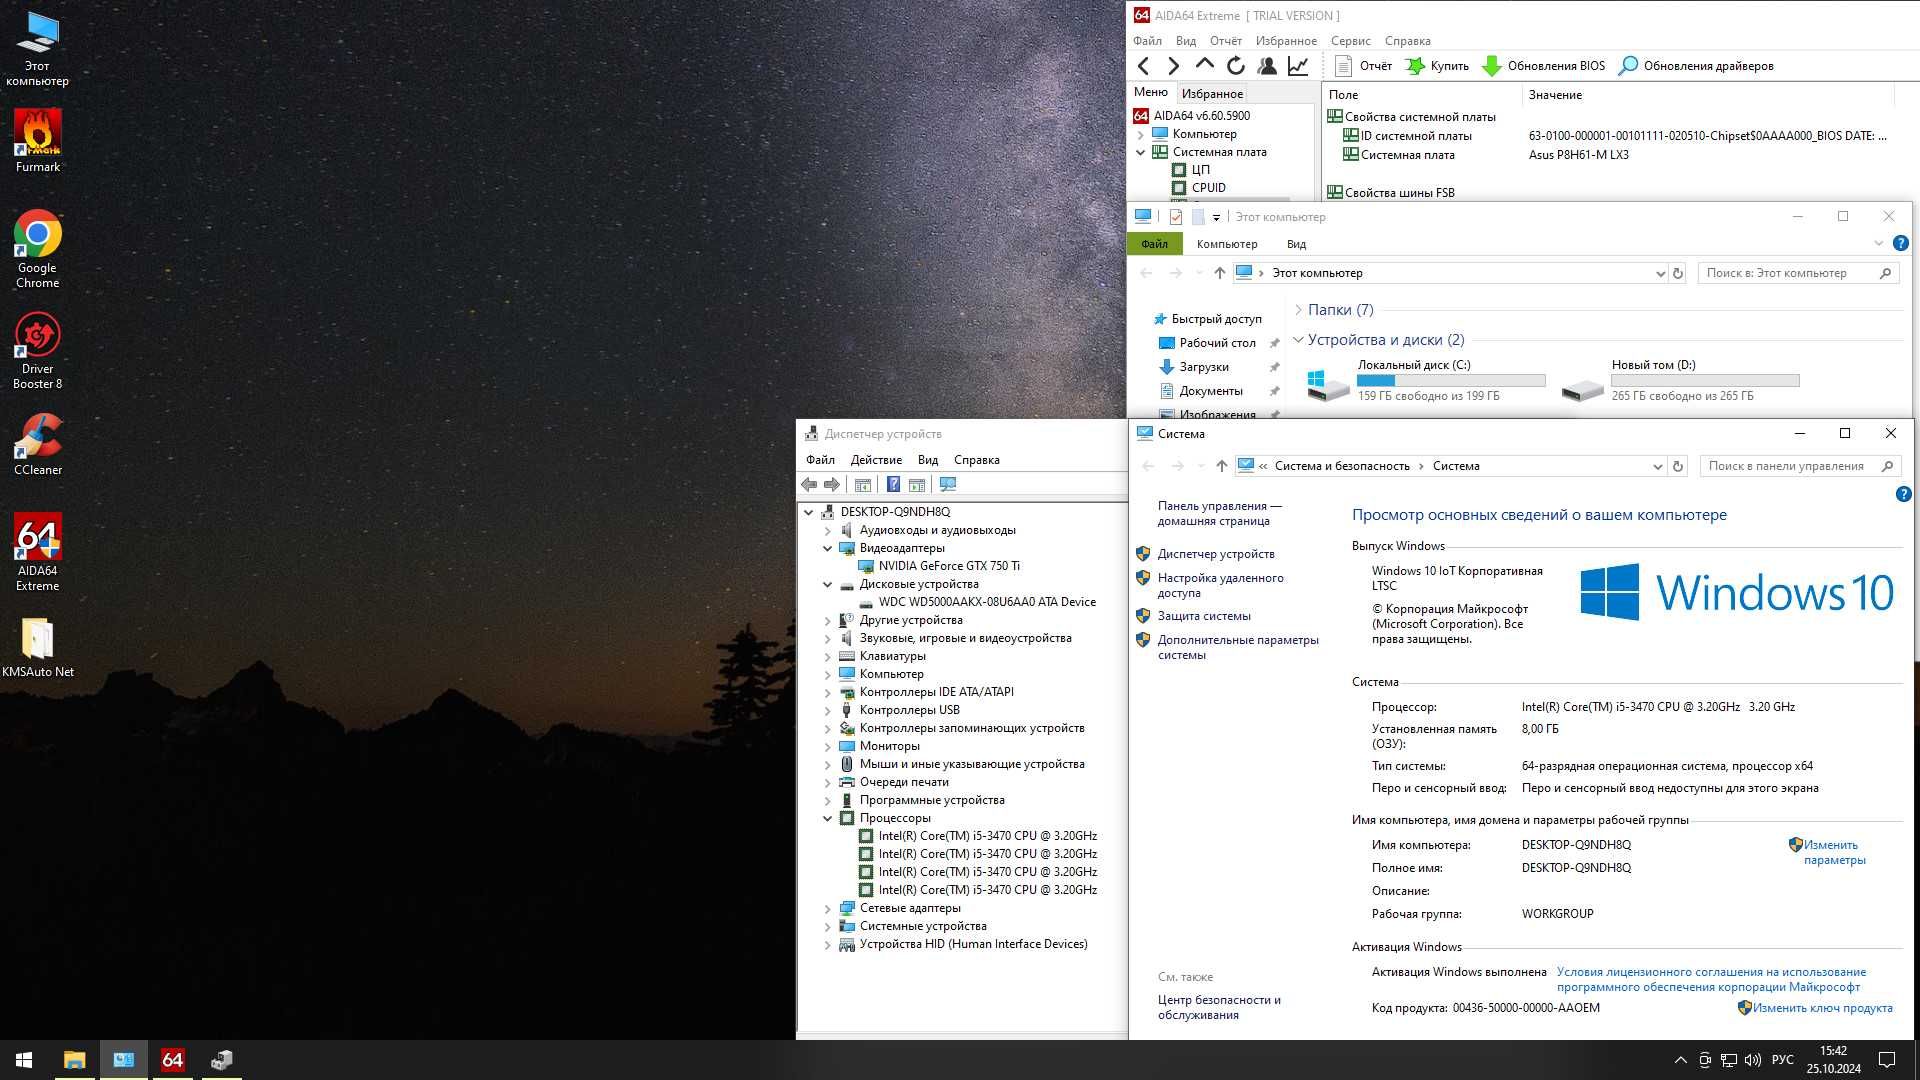This screenshot has height=1080, width=1920.
Task: Collapse 'Устройства и диски (2)' group
Action: coord(1298,340)
